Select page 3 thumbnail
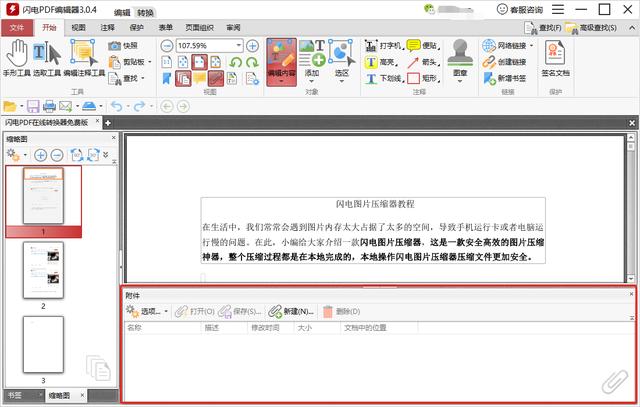640x407 pixels. click(43, 345)
